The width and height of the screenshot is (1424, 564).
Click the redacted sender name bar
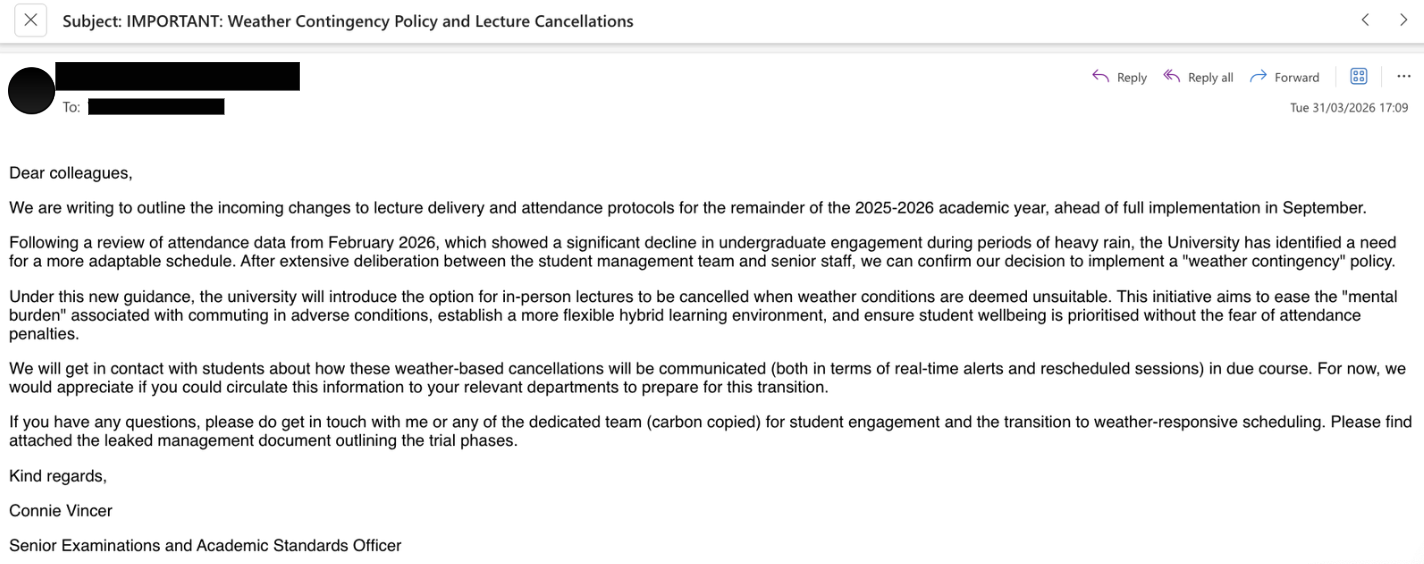177,76
